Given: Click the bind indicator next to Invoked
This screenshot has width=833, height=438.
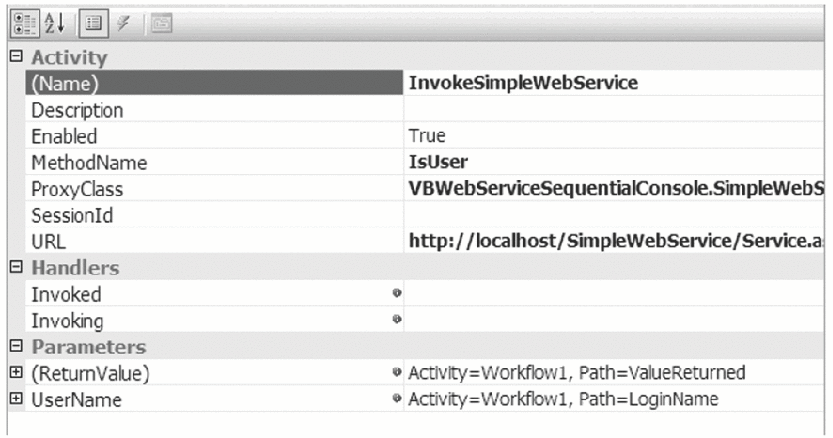Looking at the screenshot, I should pos(397,295).
